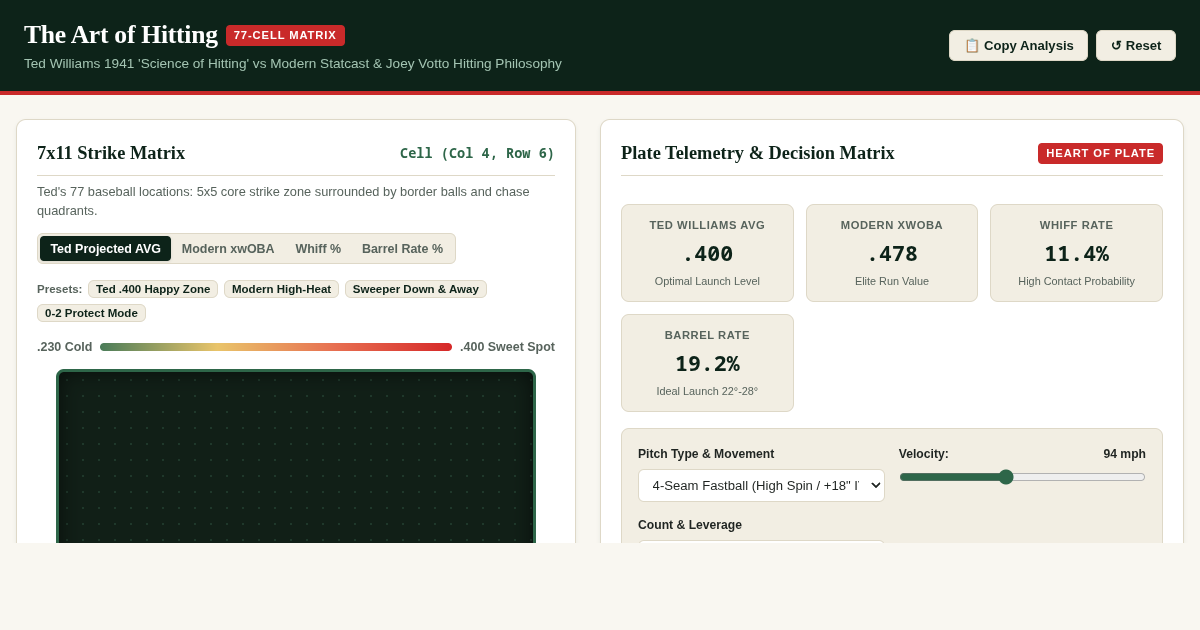Click the Copy Analysis button
The height and width of the screenshot is (630, 1200).
(x=1018, y=45)
